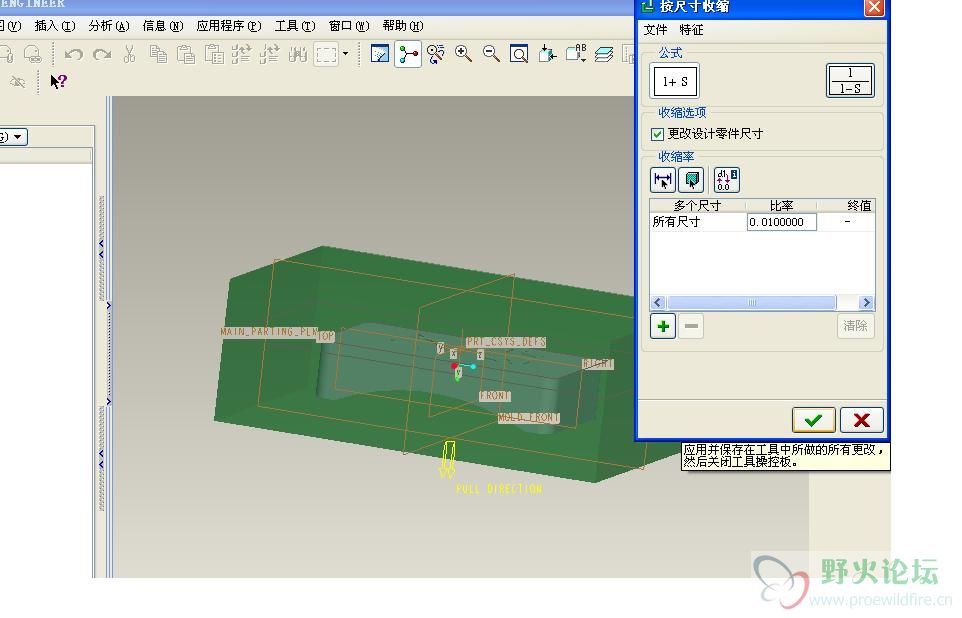Click the 比率 column header
The width and height of the screenshot is (962, 618).
781,206
